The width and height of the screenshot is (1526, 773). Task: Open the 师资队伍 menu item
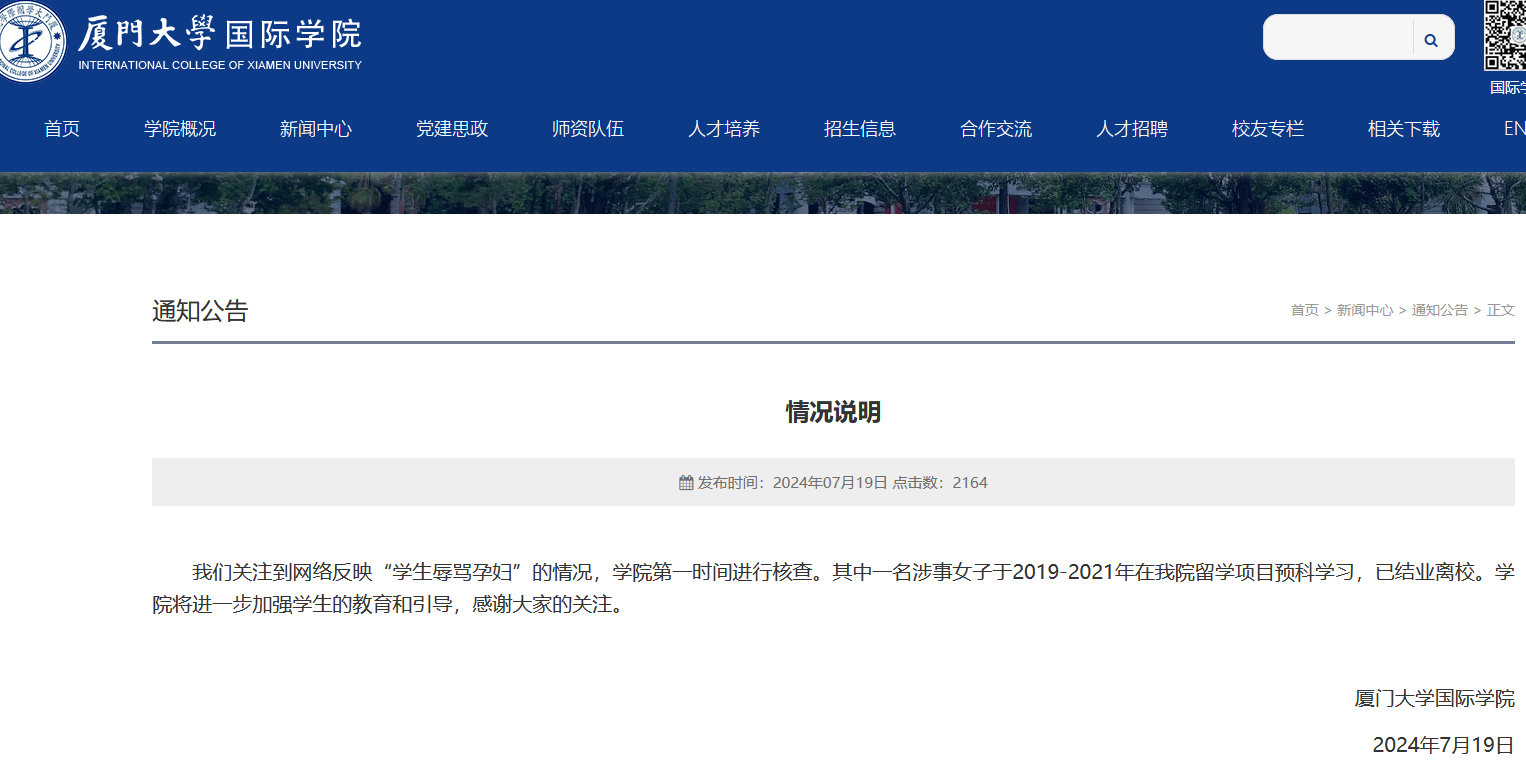coord(588,129)
